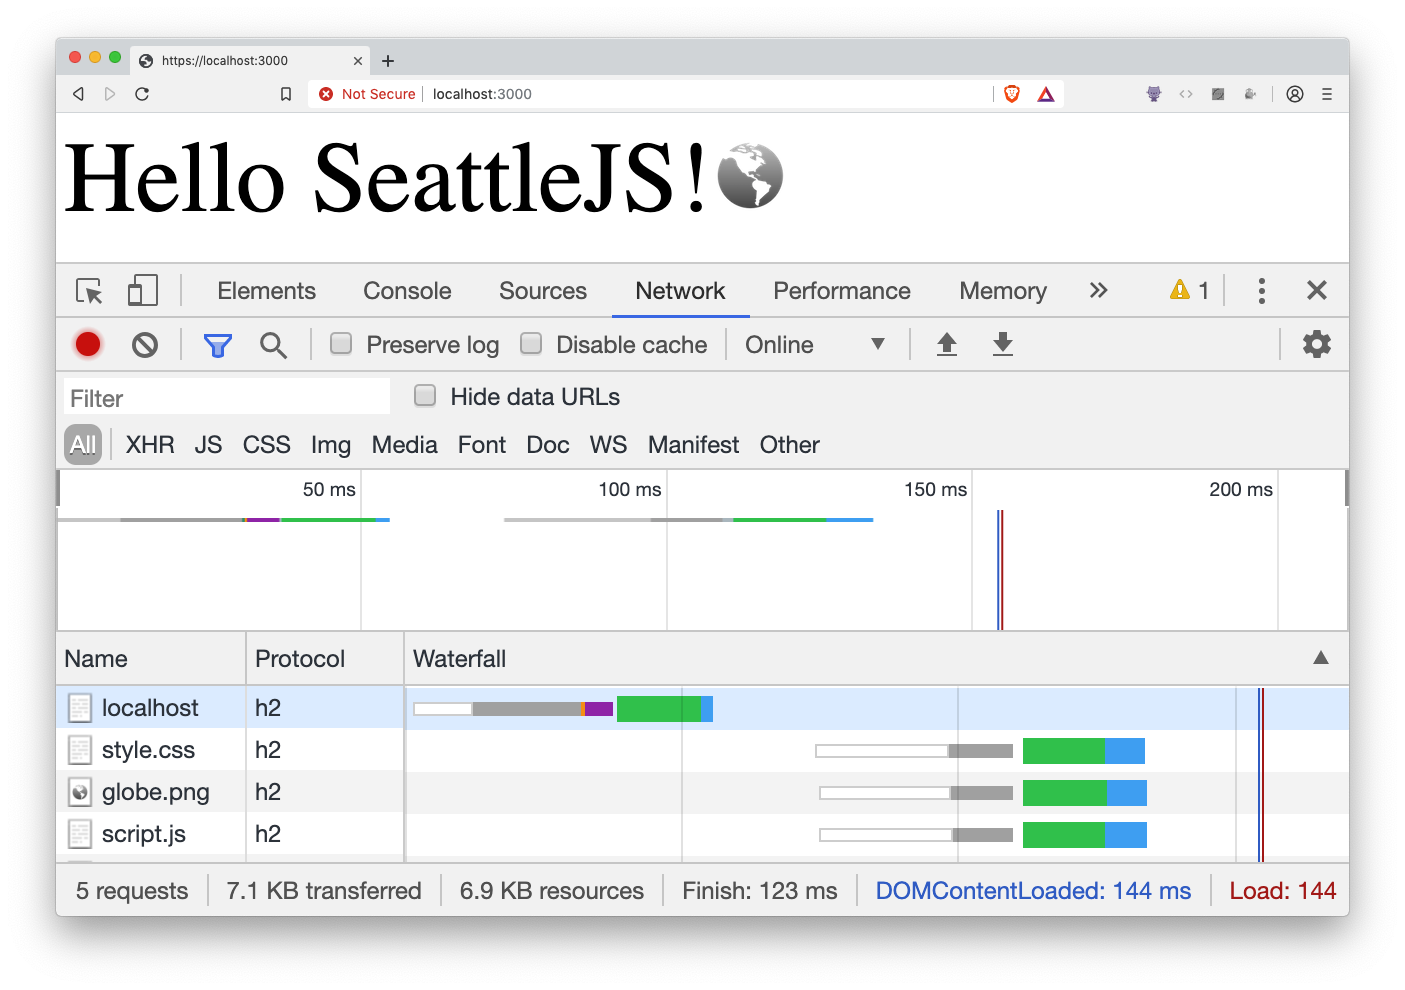Stop recording network log

pos(88,345)
